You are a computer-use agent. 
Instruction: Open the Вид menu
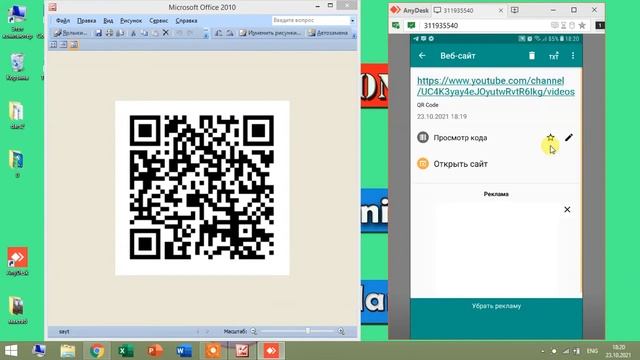tap(108, 20)
